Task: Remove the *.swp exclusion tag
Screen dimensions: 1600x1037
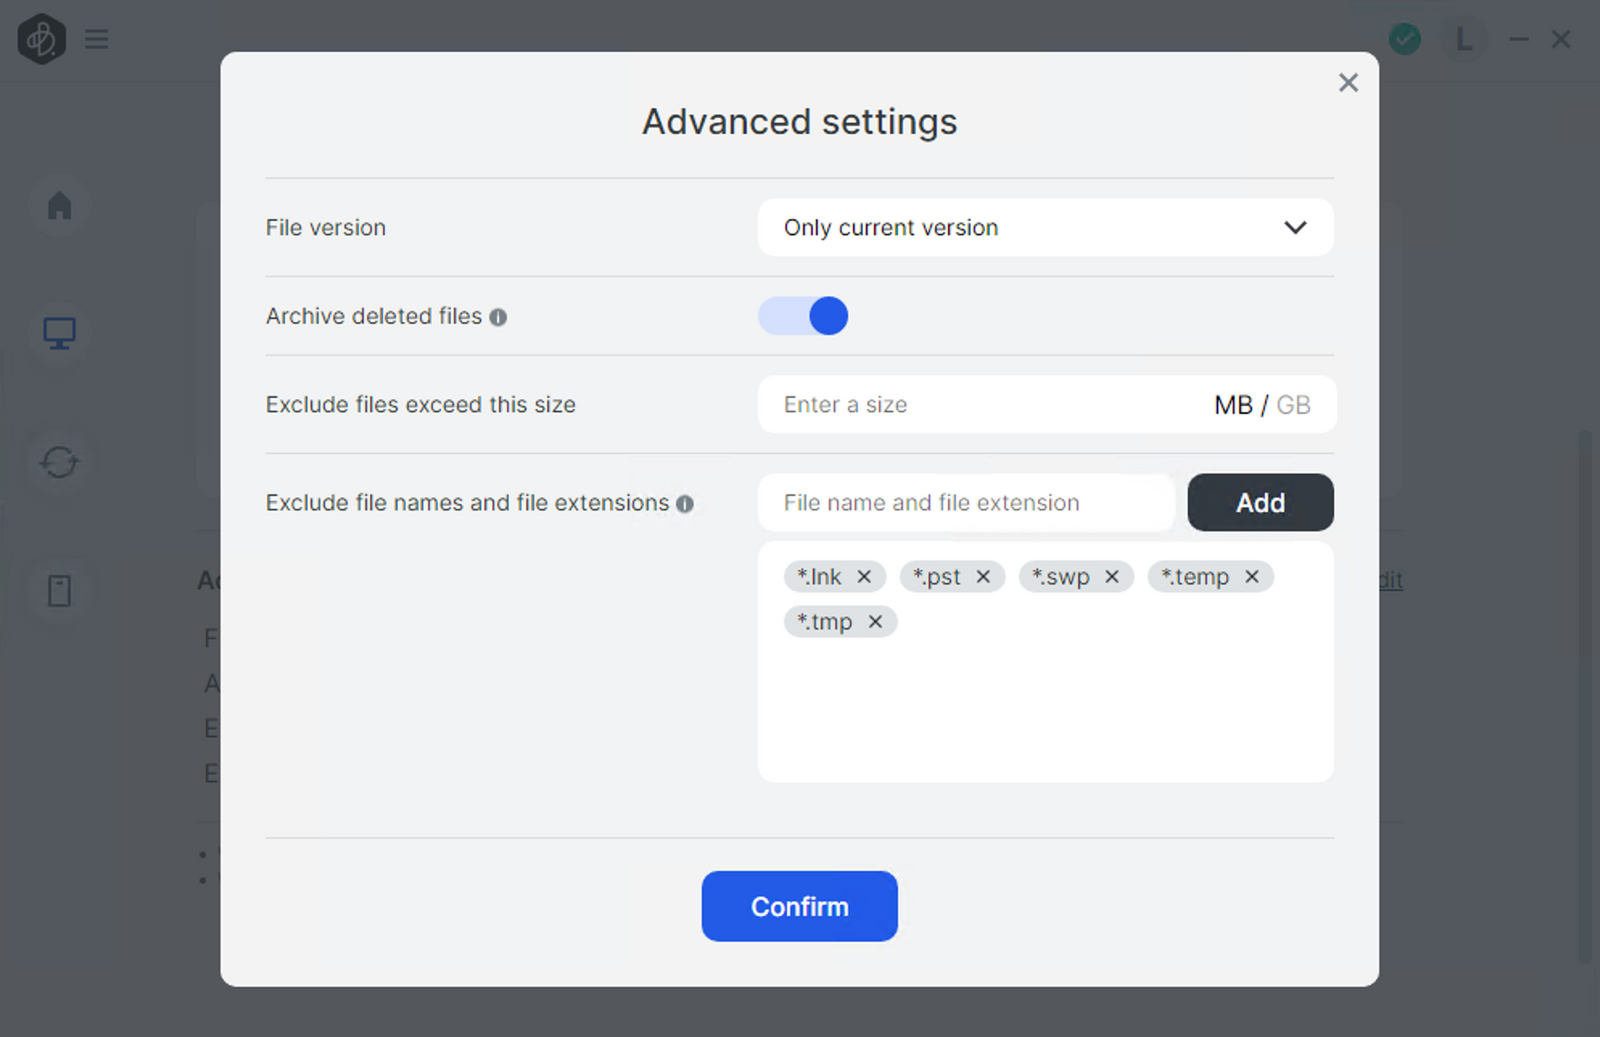Action: pos(1112,577)
